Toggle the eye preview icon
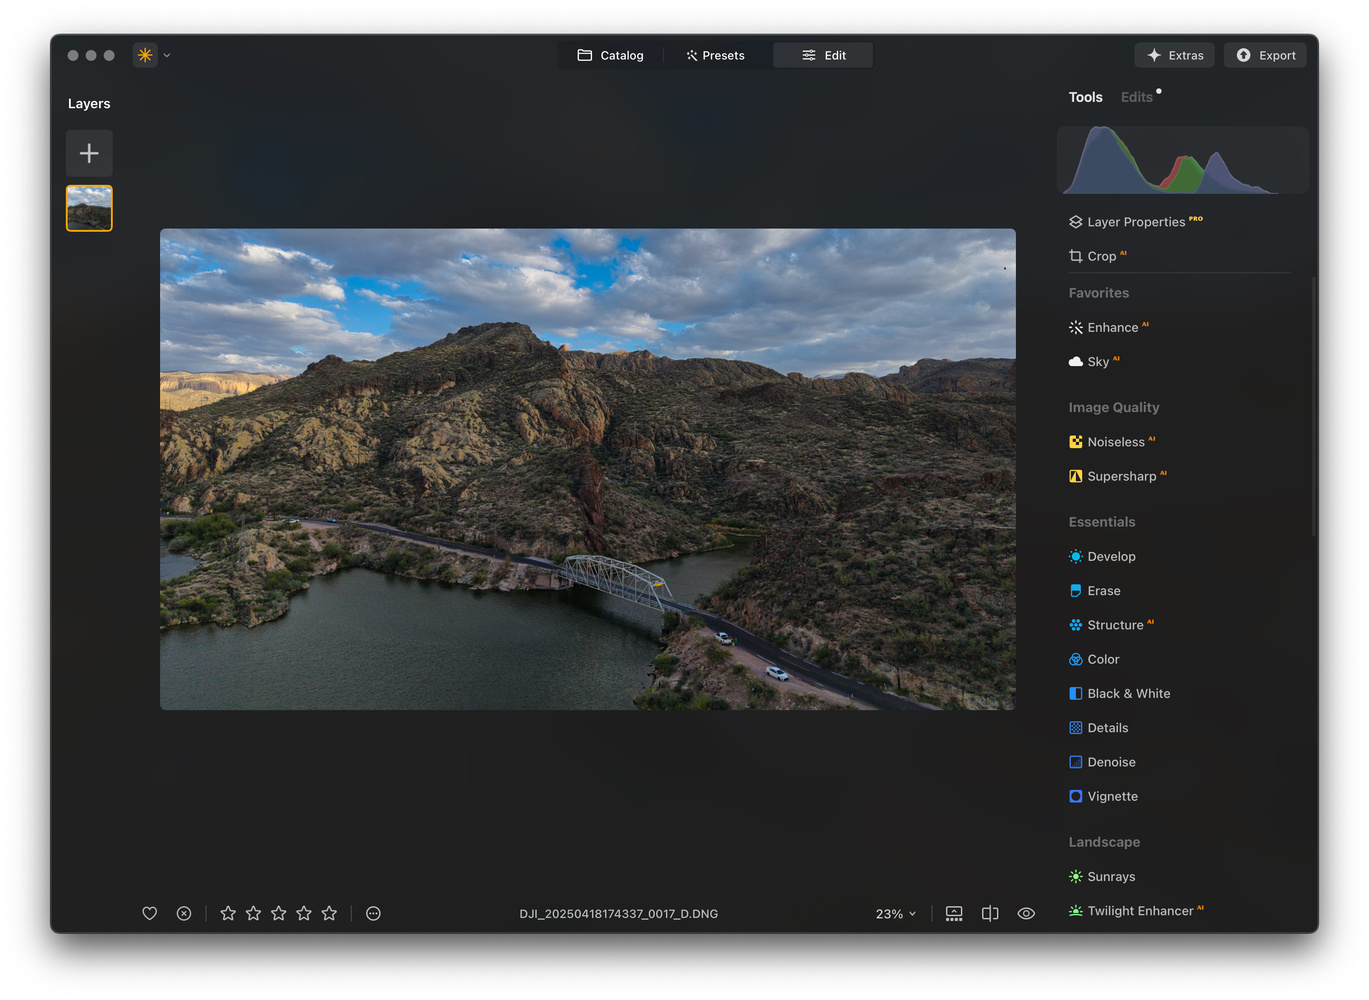The height and width of the screenshot is (1000, 1369). (x=1026, y=913)
